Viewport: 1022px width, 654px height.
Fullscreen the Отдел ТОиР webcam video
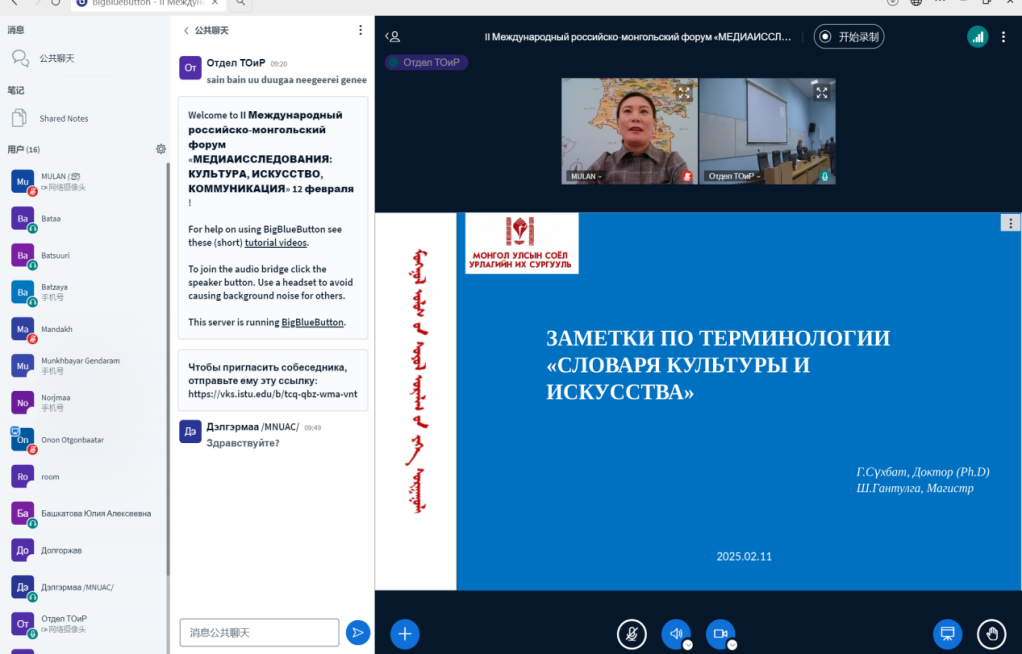tap(822, 93)
